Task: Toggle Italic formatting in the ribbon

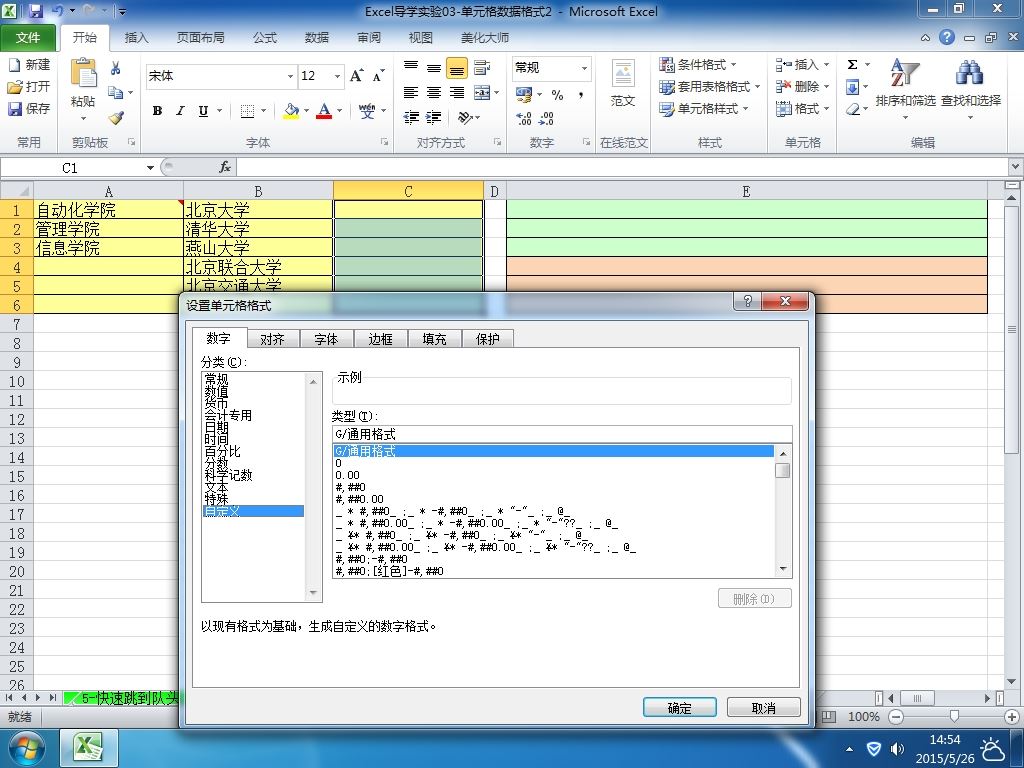Action: pos(180,111)
